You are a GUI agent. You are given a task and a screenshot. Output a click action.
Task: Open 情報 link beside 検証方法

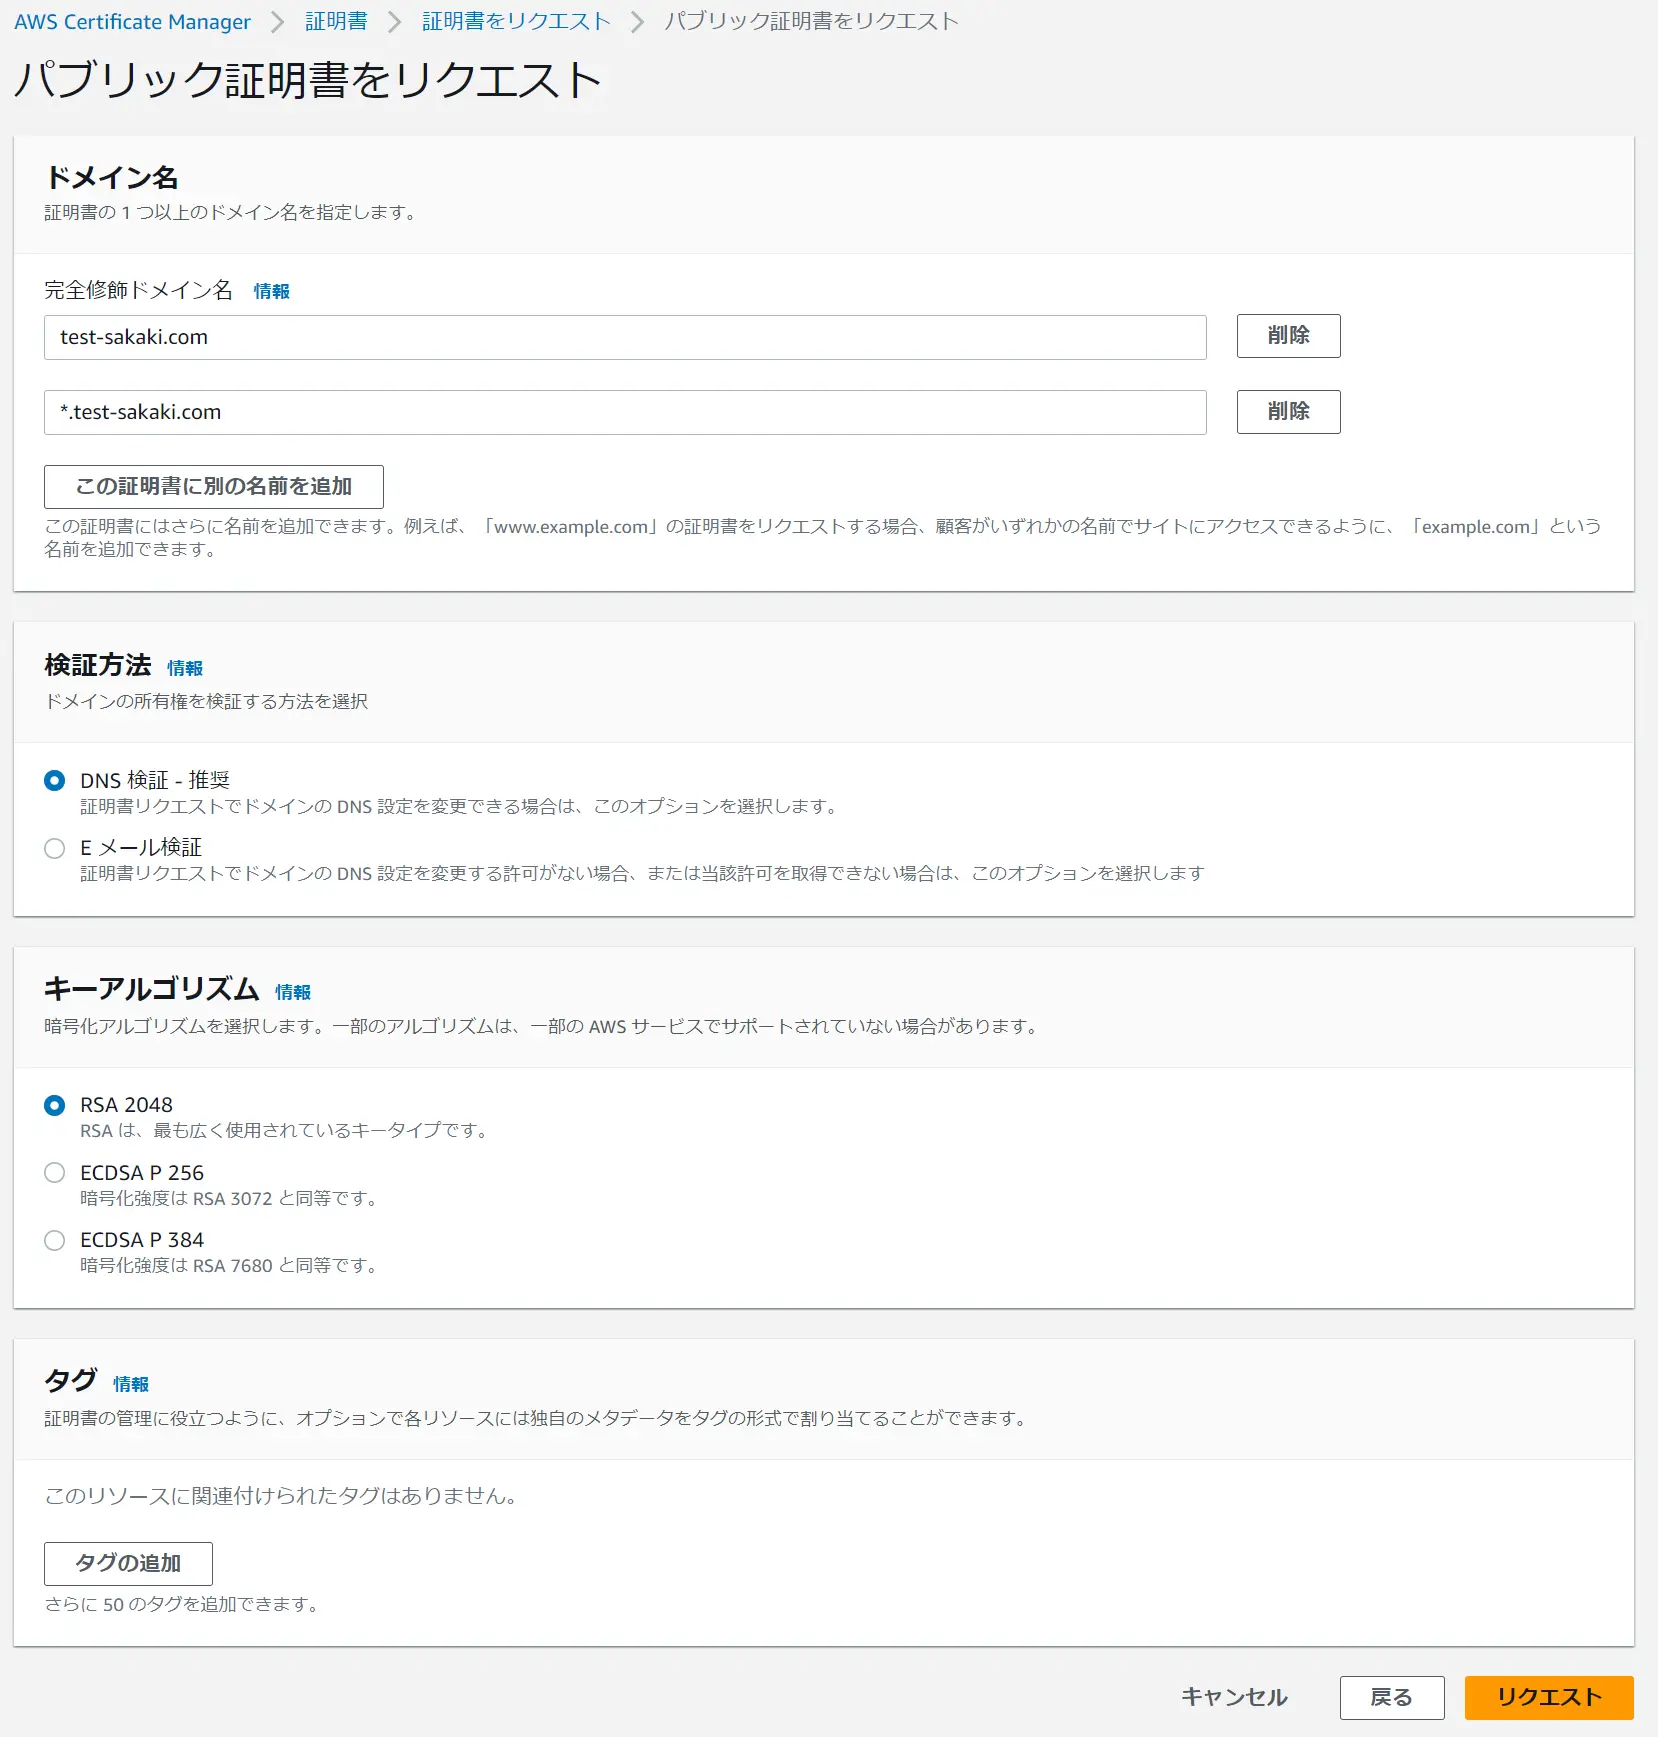[185, 668]
